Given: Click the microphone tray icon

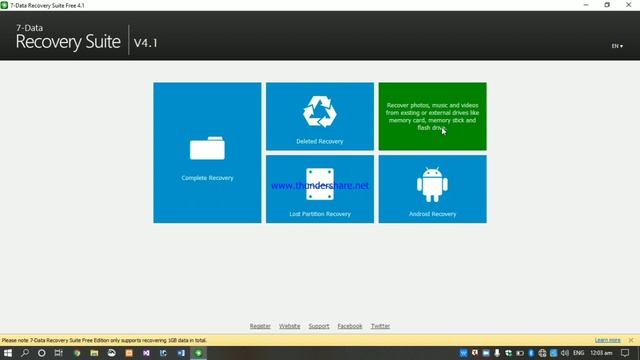Looking at the screenshot, I should tap(497, 353).
